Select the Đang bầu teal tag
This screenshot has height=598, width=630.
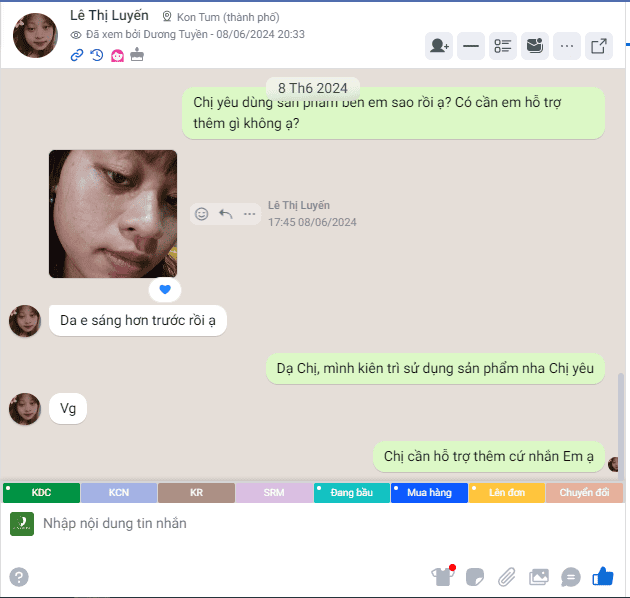(x=352, y=493)
